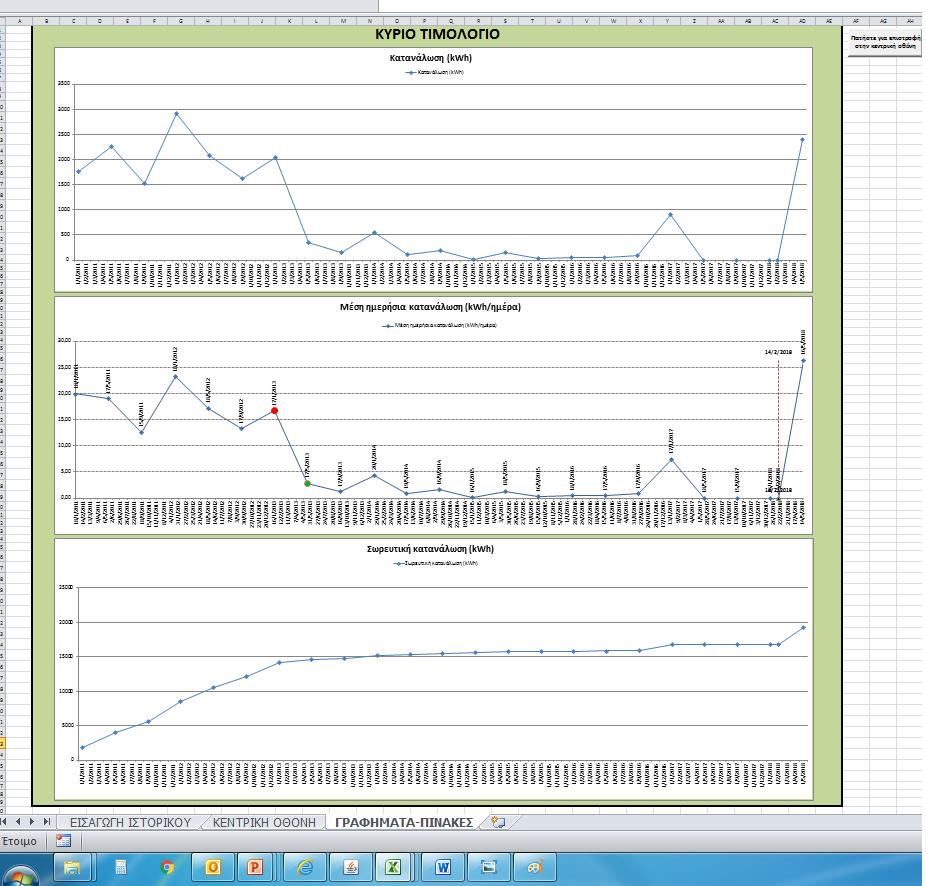Screen dimensions: 926x886
Task: Switch to the Java app on the taskbar
Action: click(351, 868)
